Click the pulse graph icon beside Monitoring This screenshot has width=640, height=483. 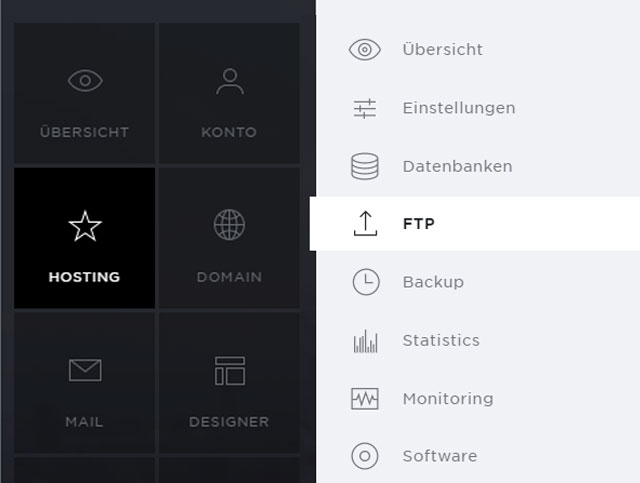point(365,398)
